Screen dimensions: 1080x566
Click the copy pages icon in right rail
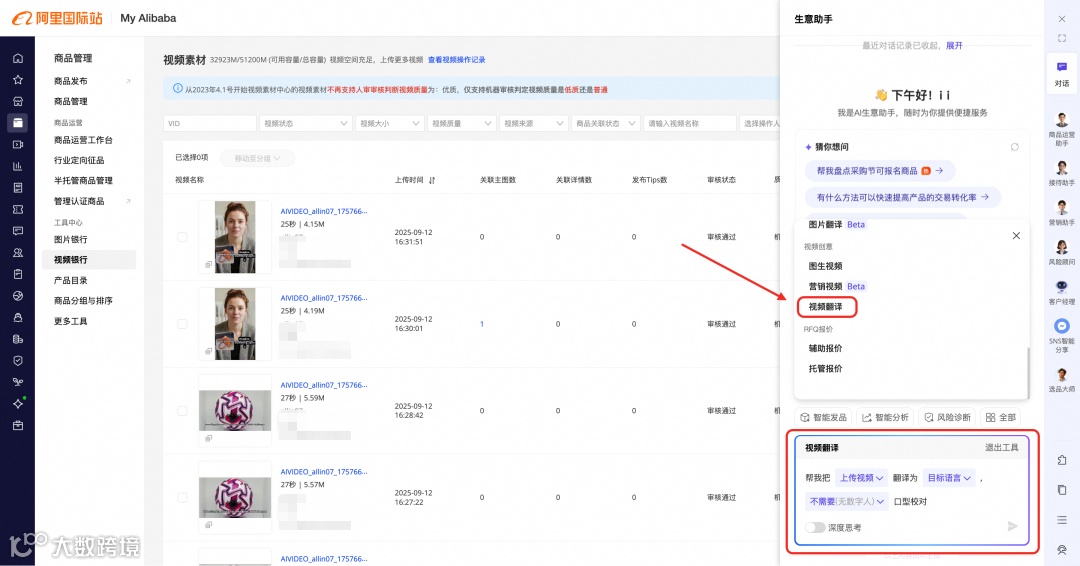1061,490
